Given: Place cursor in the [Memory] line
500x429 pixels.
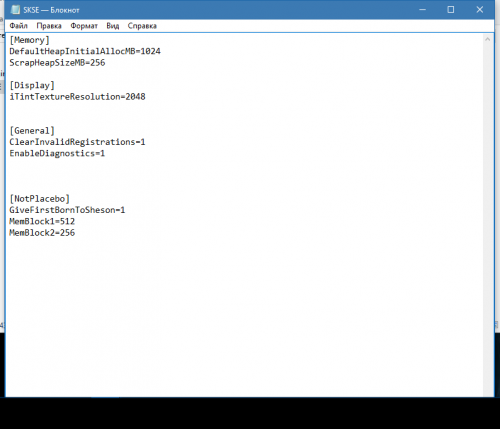Looking at the screenshot, I should point(29,40).
